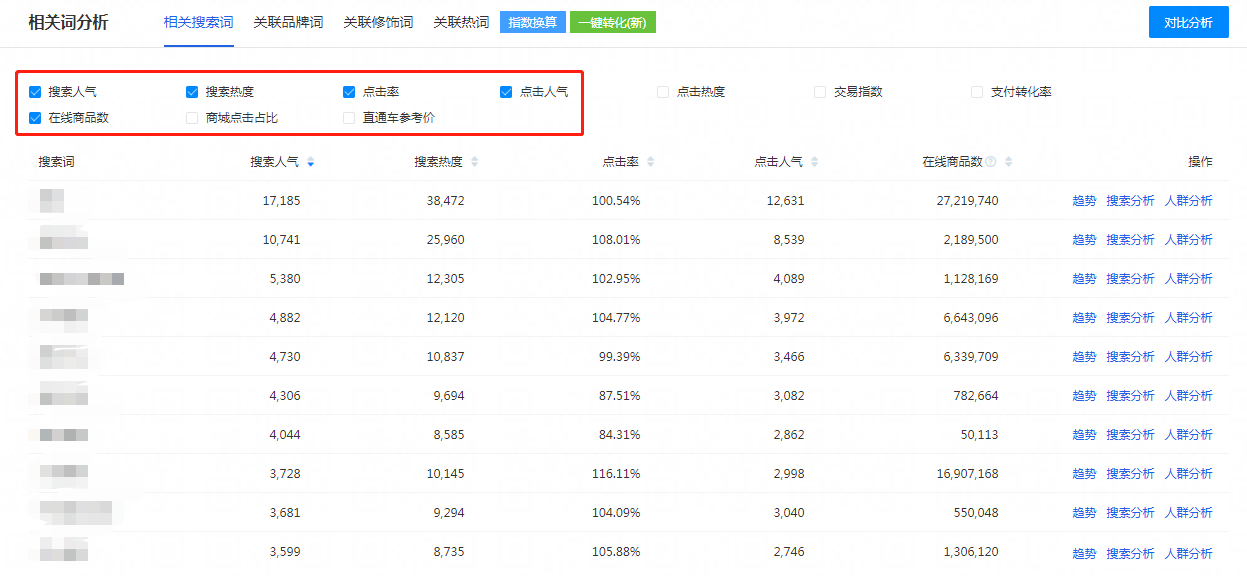Select the 关联热词 tab

(461, 22)
